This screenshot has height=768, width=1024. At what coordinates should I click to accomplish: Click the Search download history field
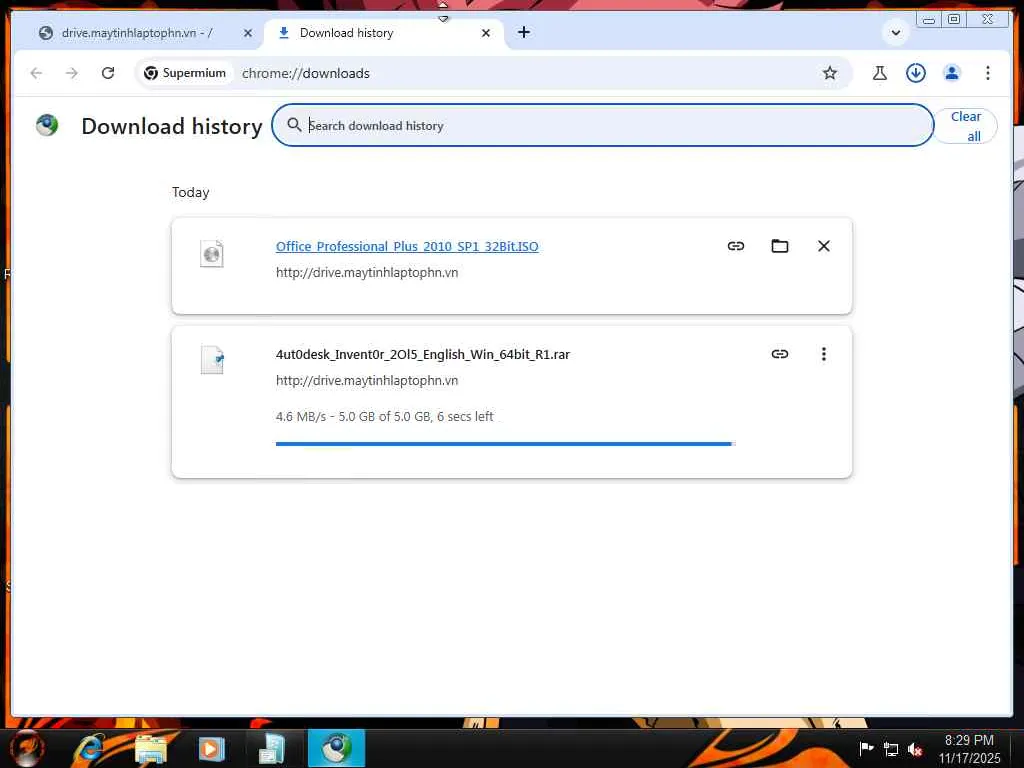[602, 125]
